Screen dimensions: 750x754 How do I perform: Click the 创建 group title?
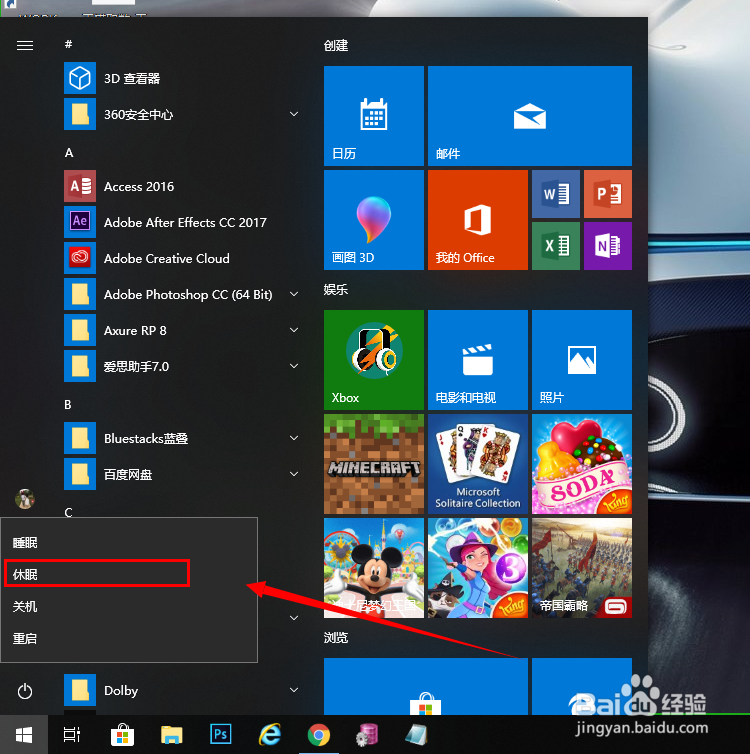(336, 46)
